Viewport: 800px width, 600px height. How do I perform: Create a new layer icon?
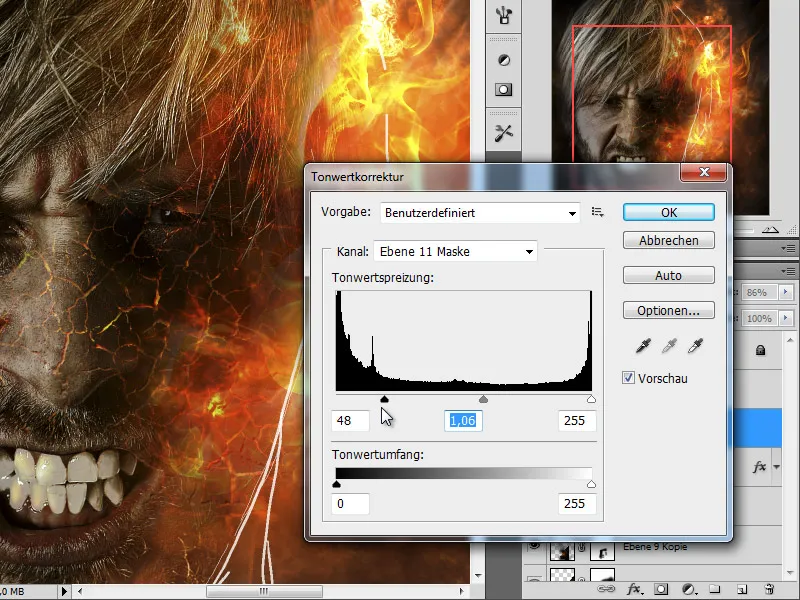742,589
